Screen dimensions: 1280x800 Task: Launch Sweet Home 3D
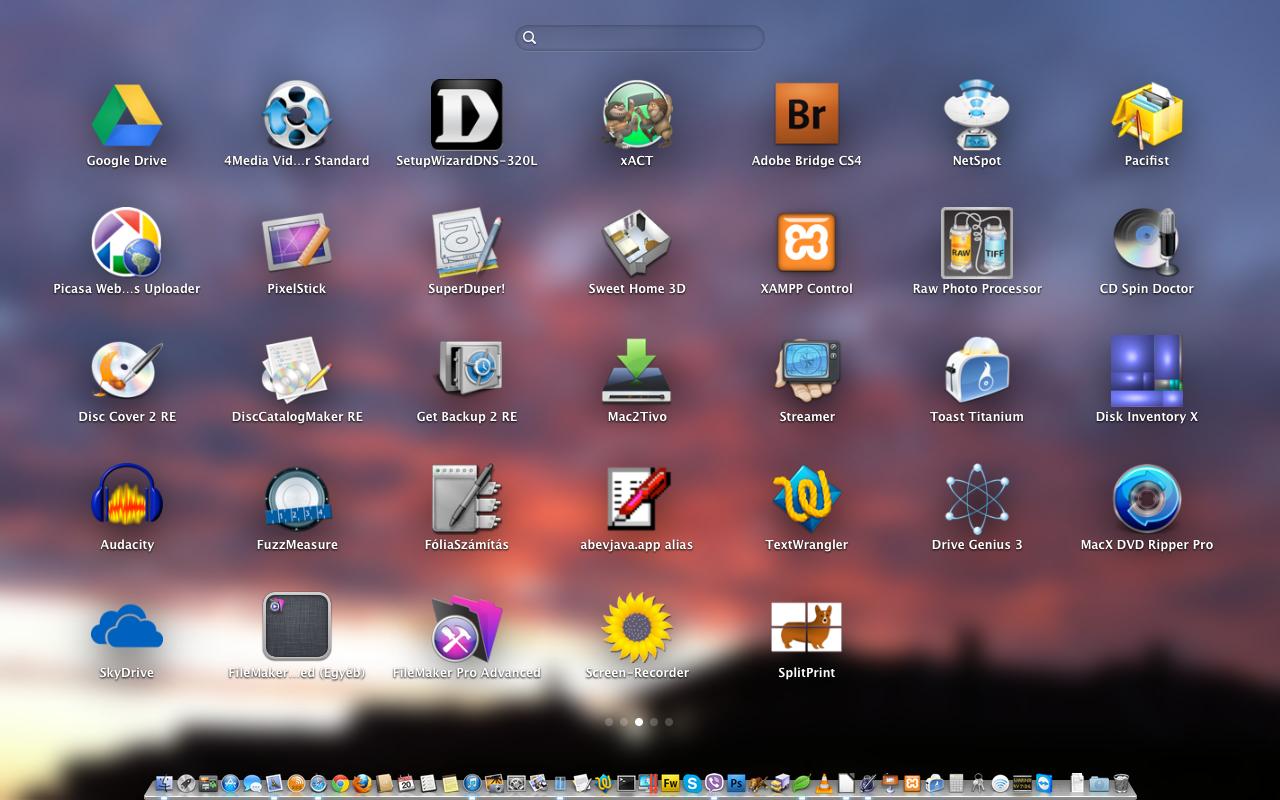(x=637, y=243)
